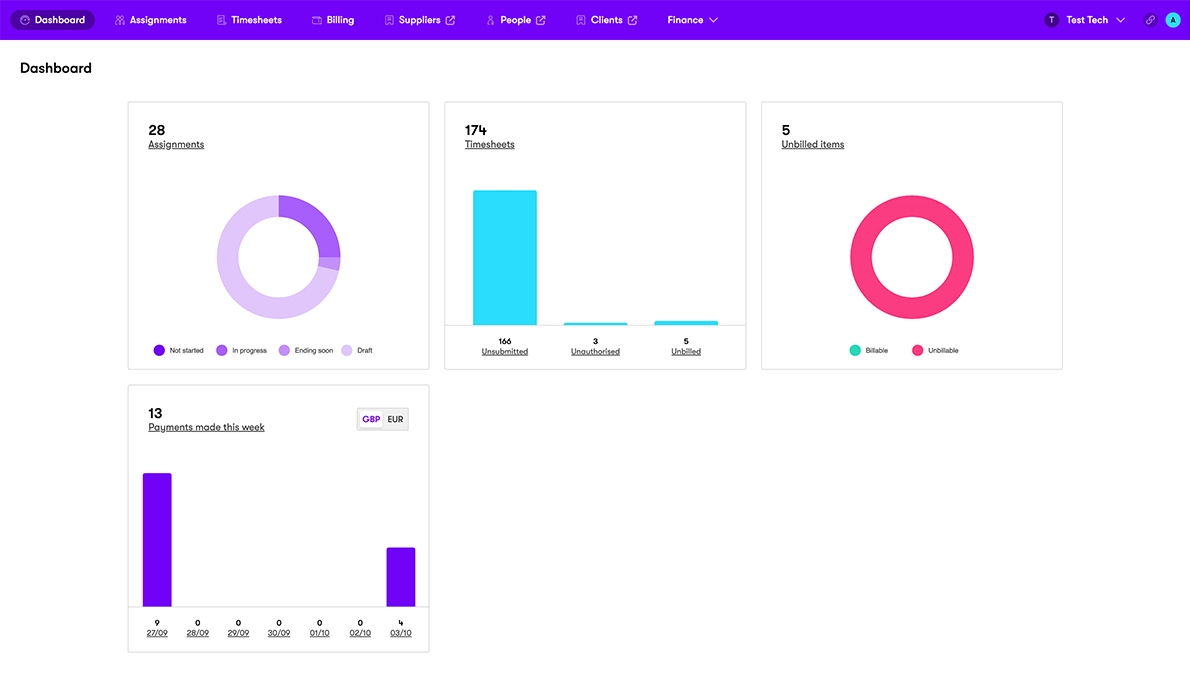This screenshot has height=675, width=1190.
Task: Click the Assignments people icon in navbar
Action: tap(120, 20)
